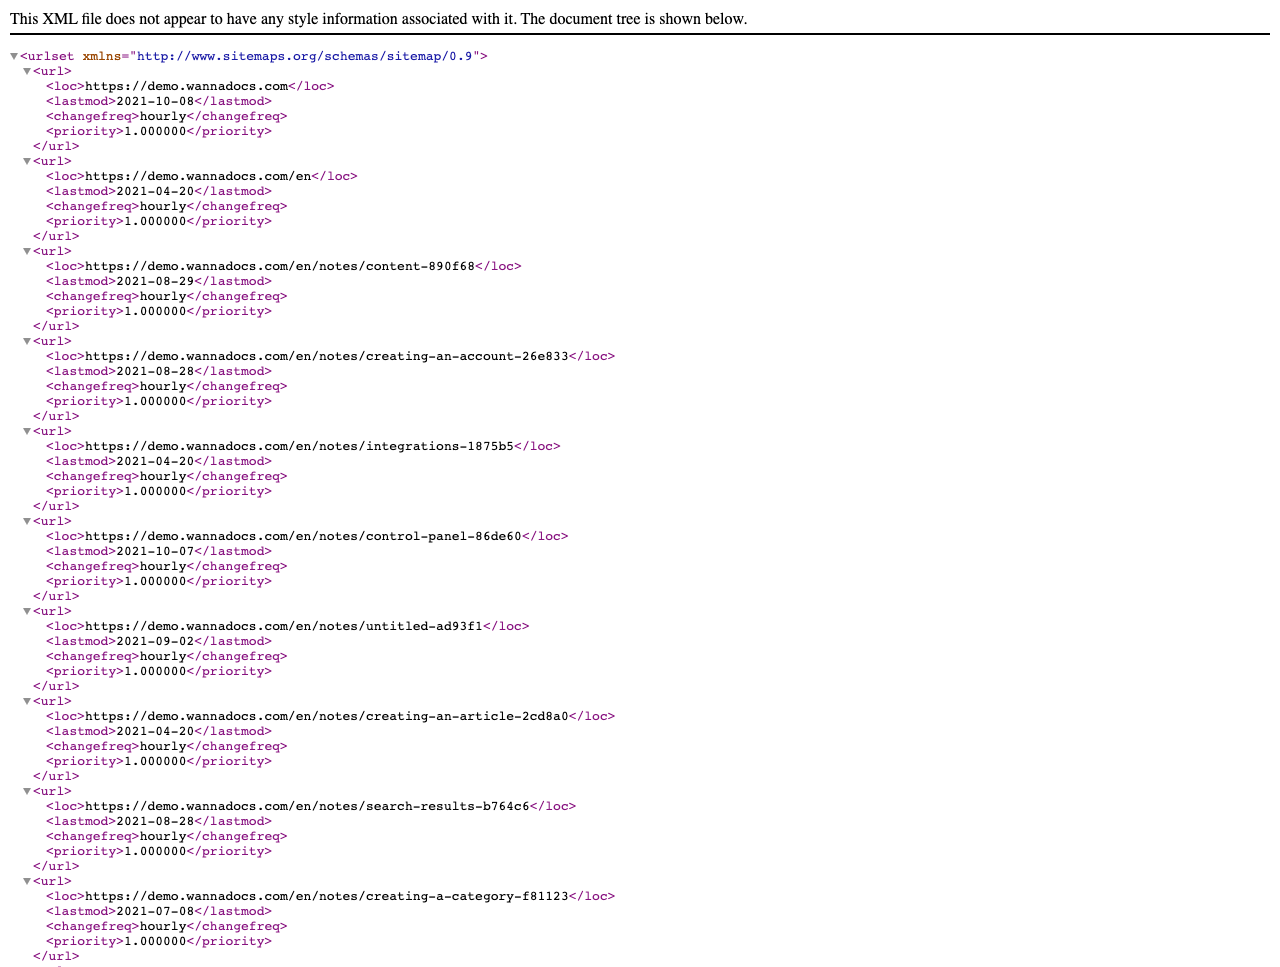
Task: Collapse url node containing creating-a-category-f81123
Action: click(x=27, y=882)
